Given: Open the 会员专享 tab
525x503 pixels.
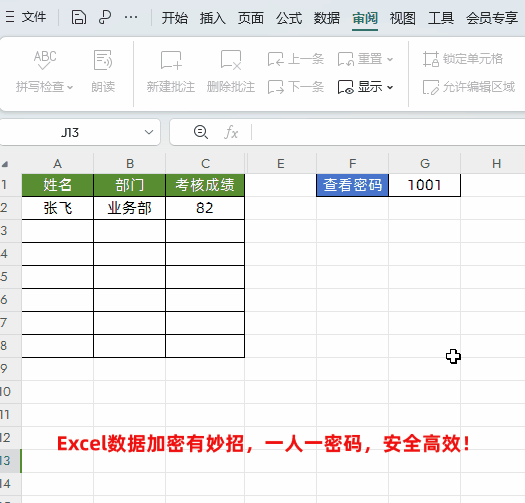Looking at the screenshot, I should click(x=492, y=18).
